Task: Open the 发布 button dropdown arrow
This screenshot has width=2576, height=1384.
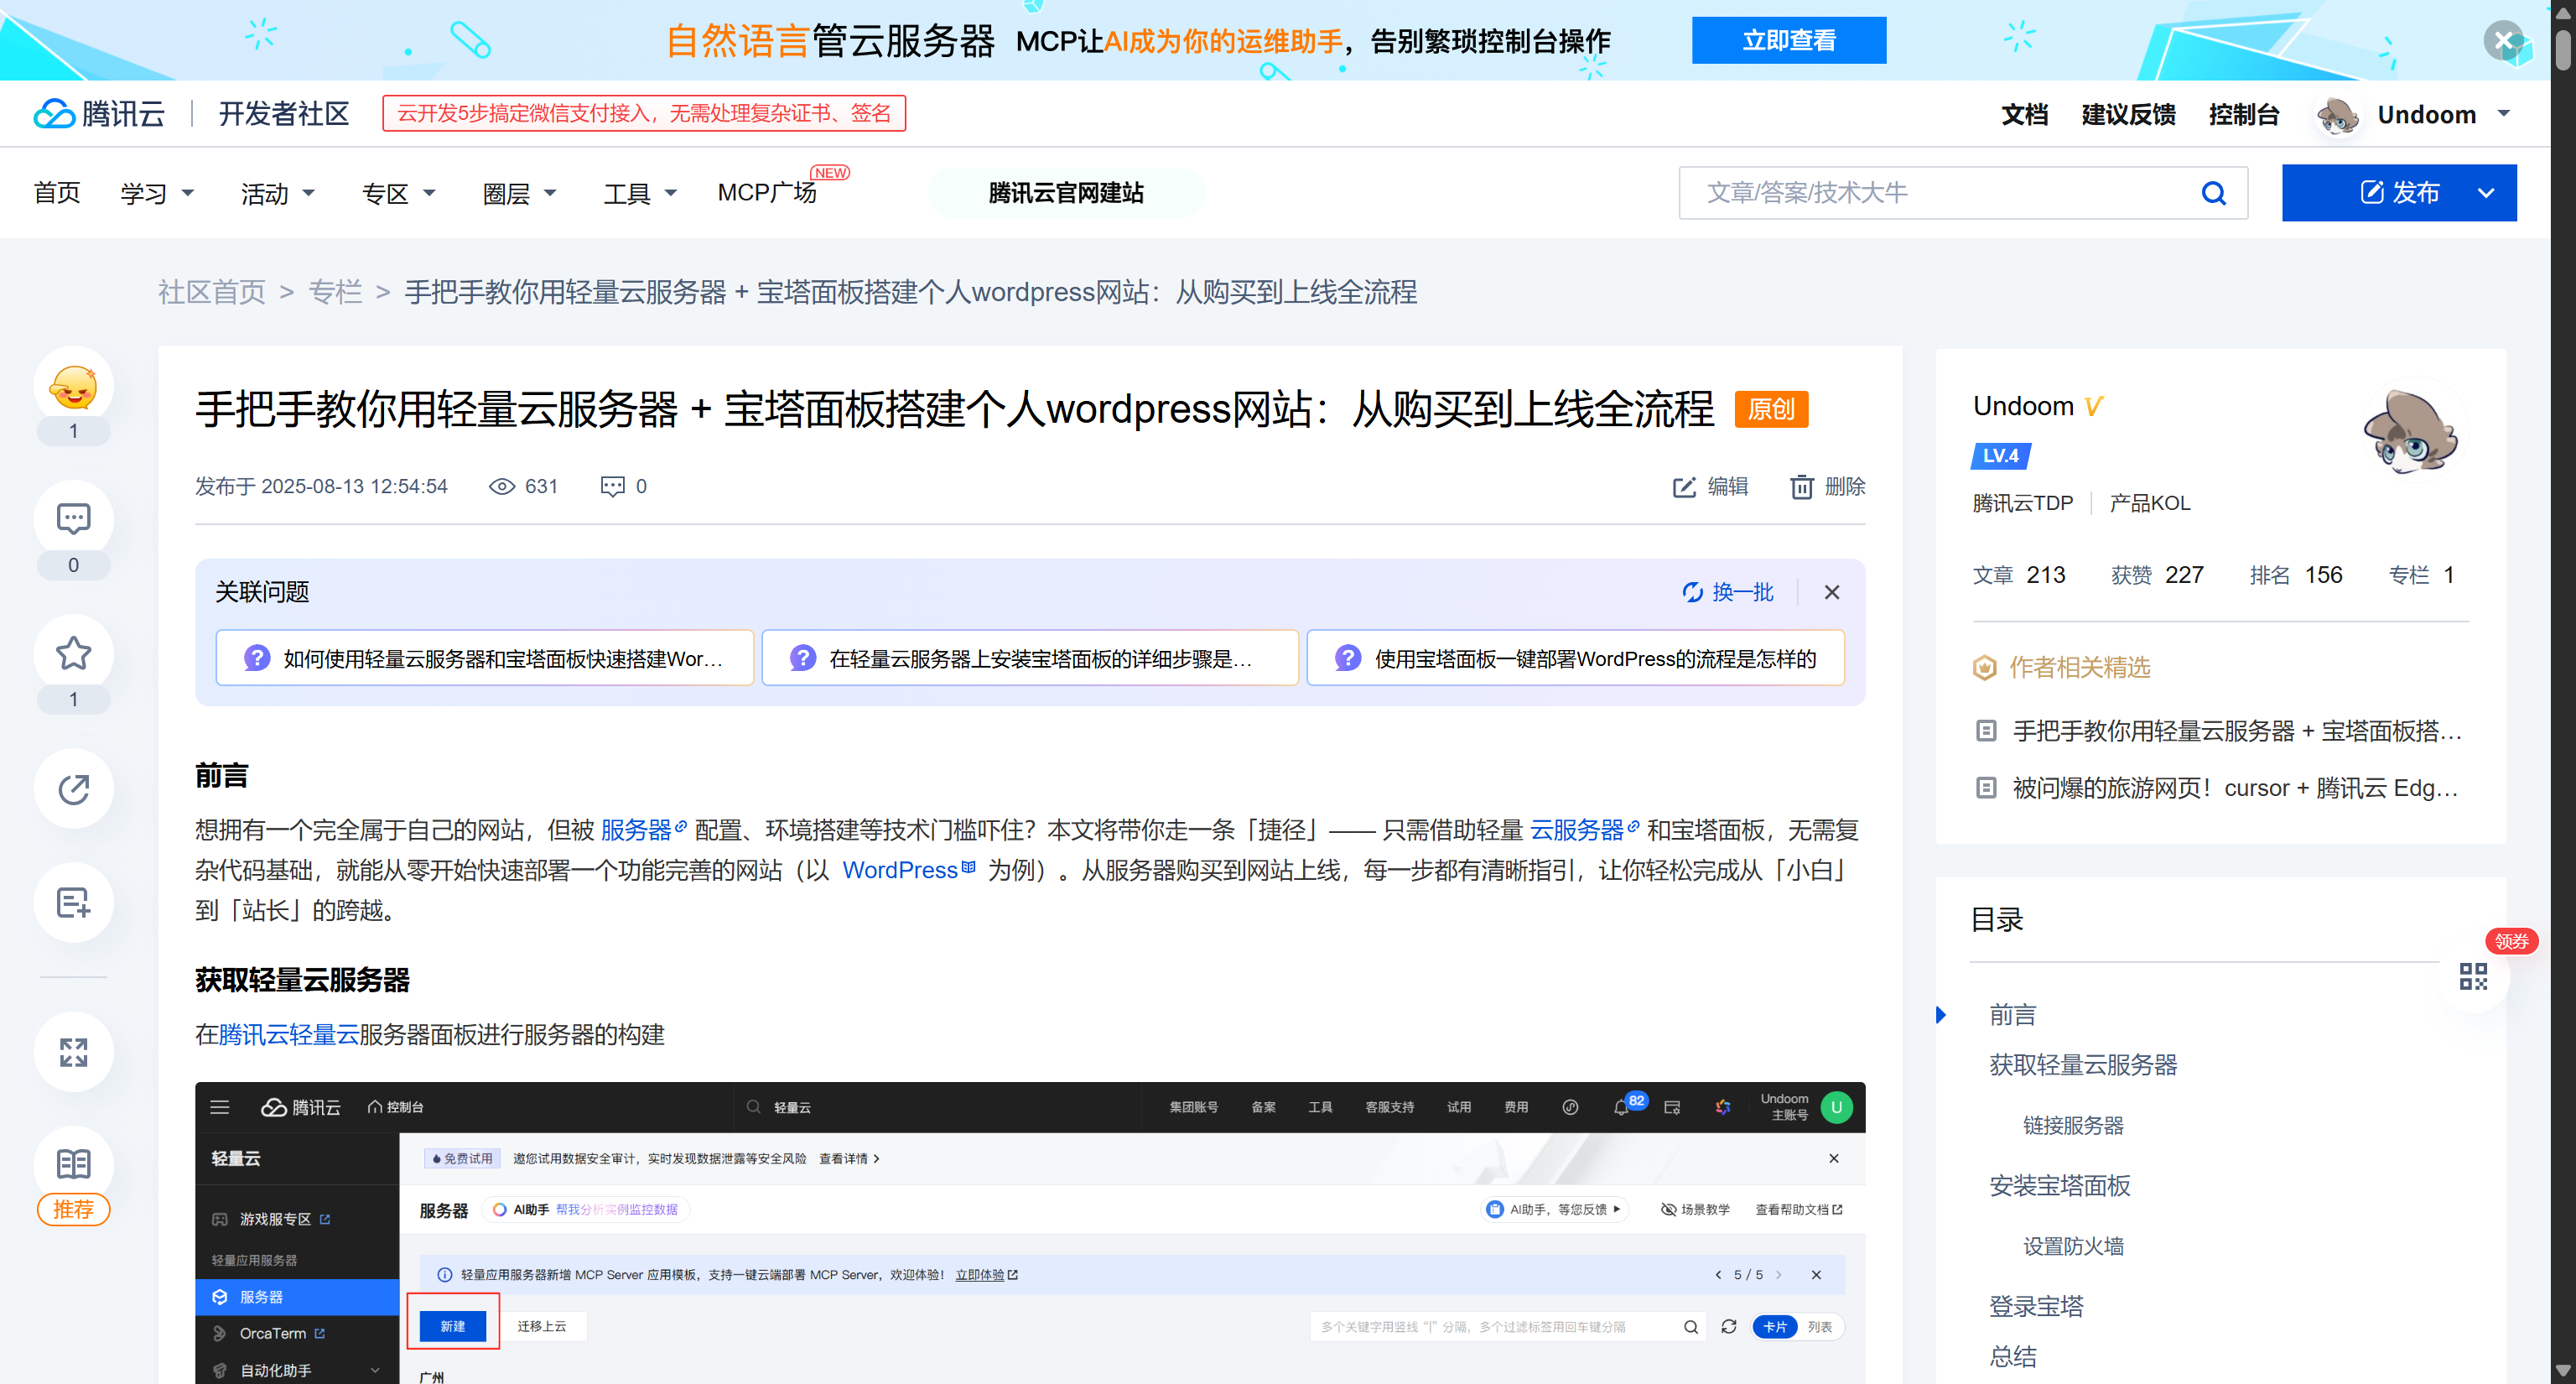Action: coord(2486,193)
